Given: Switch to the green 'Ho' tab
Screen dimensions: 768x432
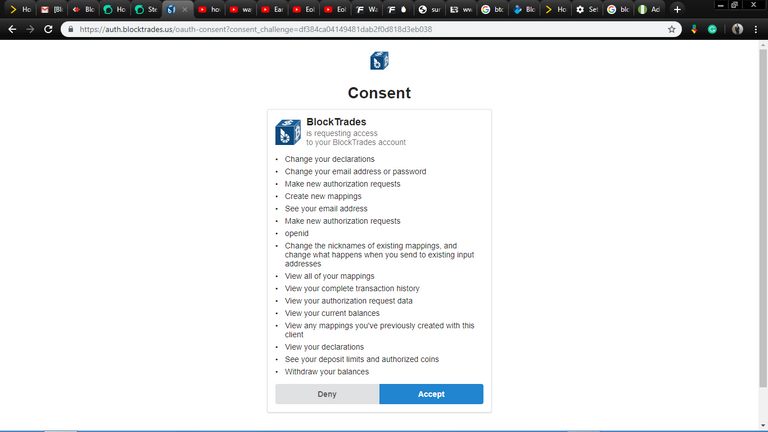Looking at the screenshot, I should point(114,9).
